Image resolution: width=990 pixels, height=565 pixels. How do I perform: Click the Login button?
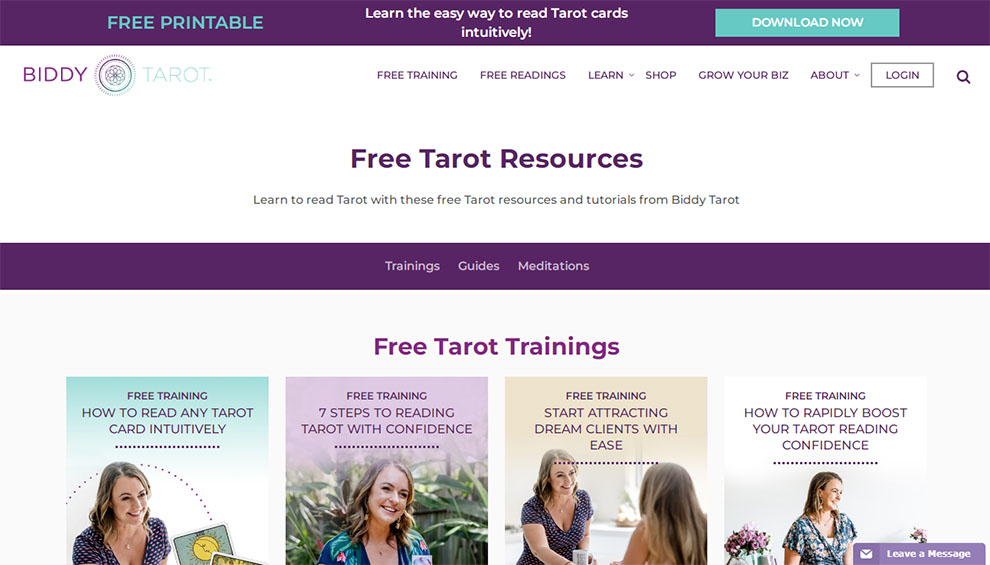(x=902, y=75)
